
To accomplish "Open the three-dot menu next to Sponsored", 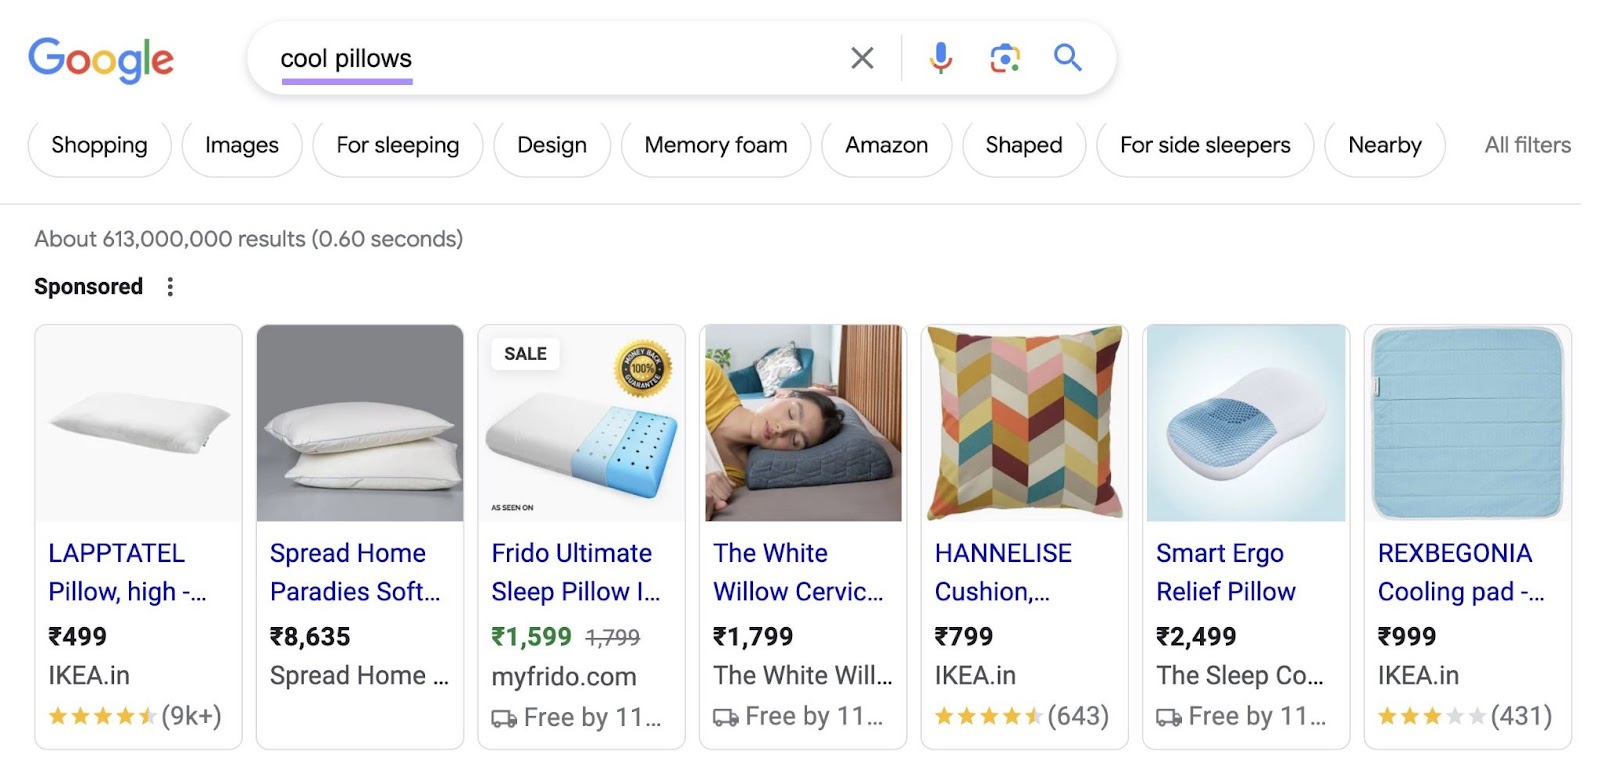I will [170, 286].
